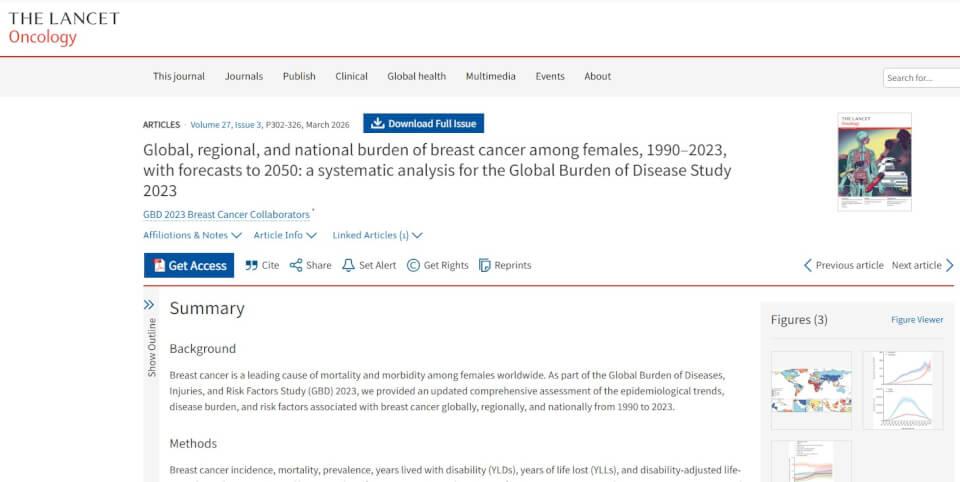Image resolution: width=960 pixels, height=482 pixels.
Task: Click the Set Alert bell icon
Action: [x=348, y=265]
